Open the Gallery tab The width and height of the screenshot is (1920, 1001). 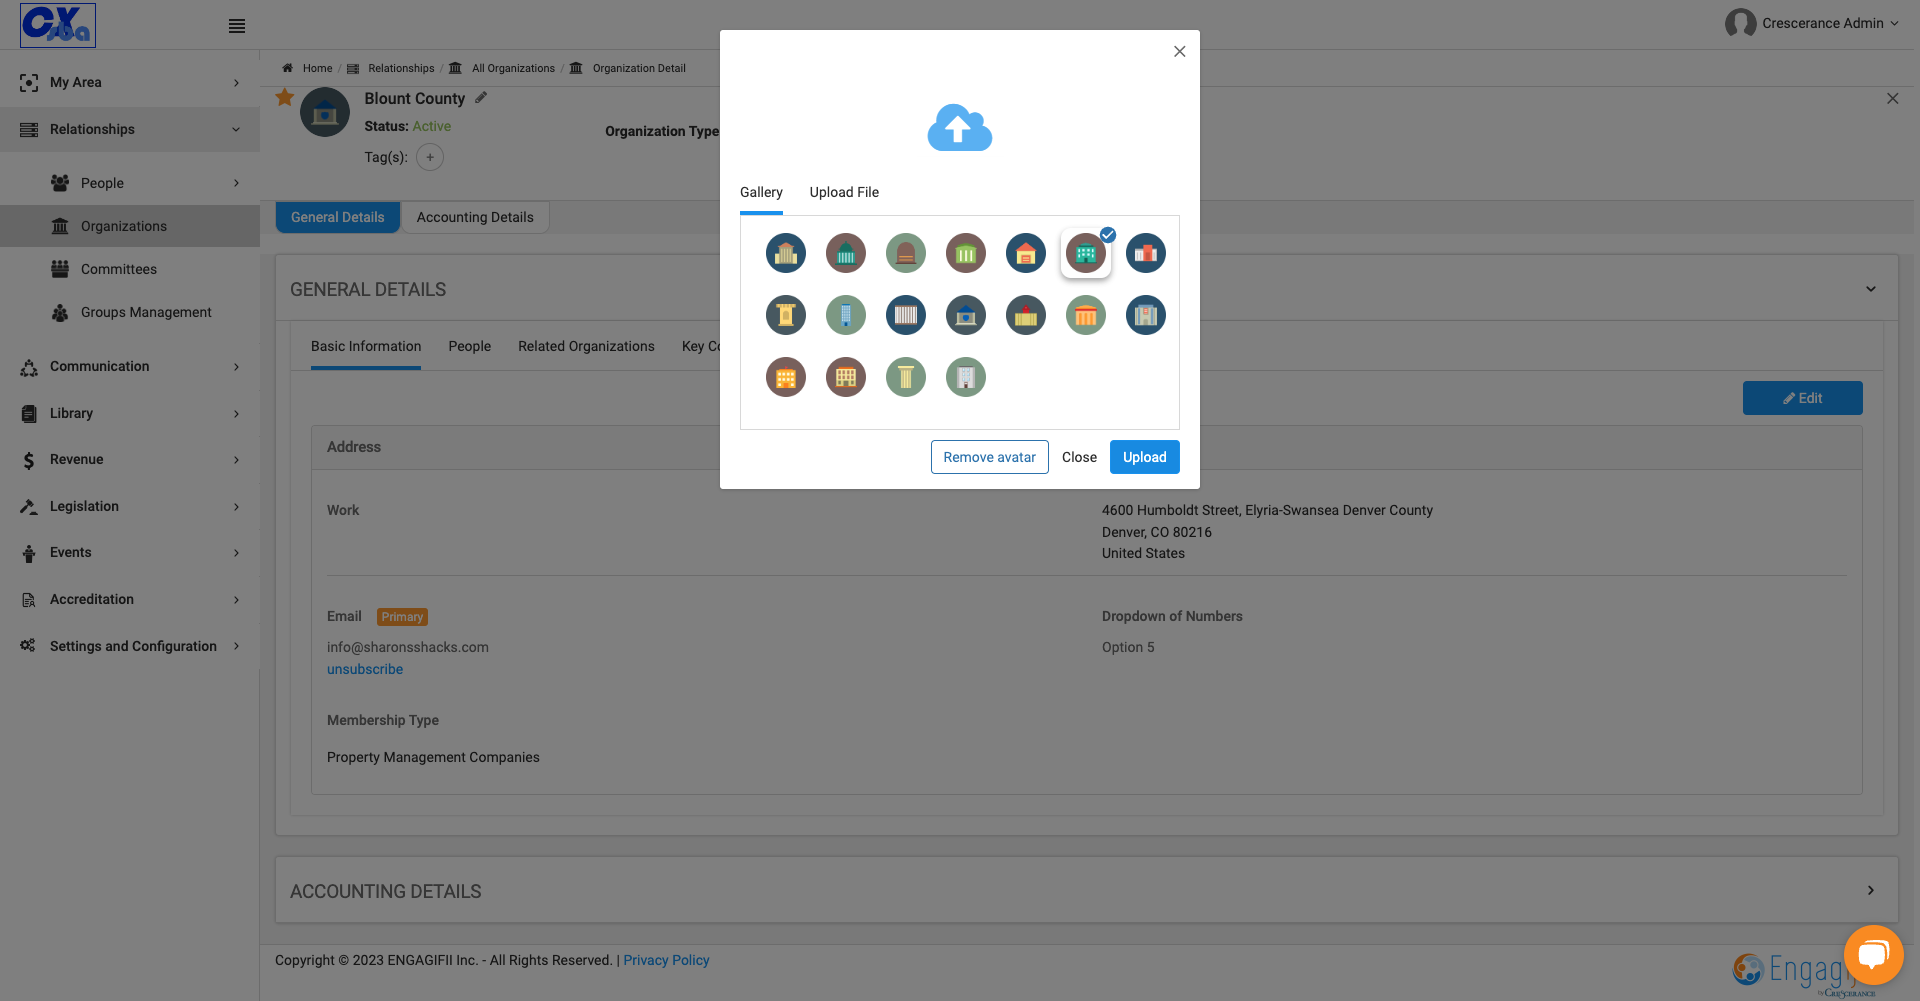[x=761, y=192]
